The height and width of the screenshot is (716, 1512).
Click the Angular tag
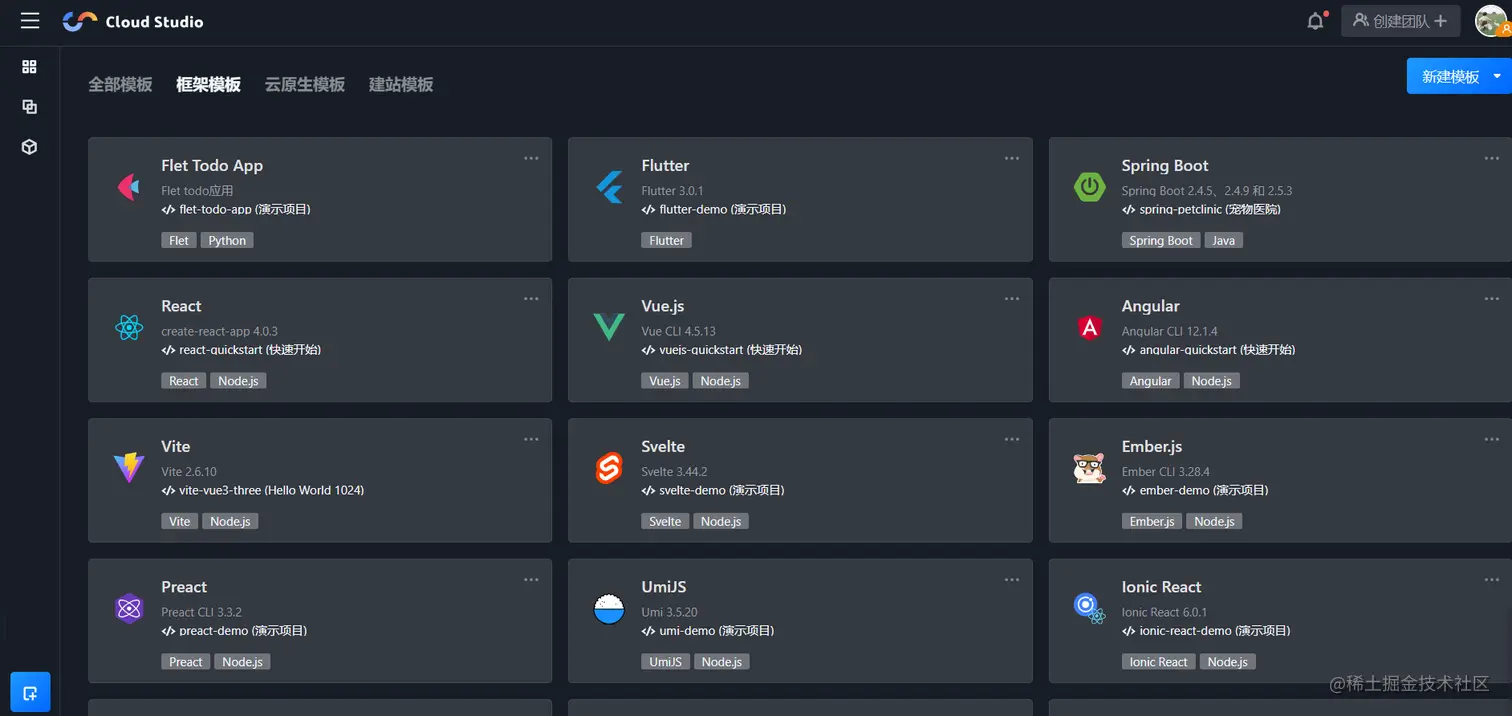coord(1151,381)
